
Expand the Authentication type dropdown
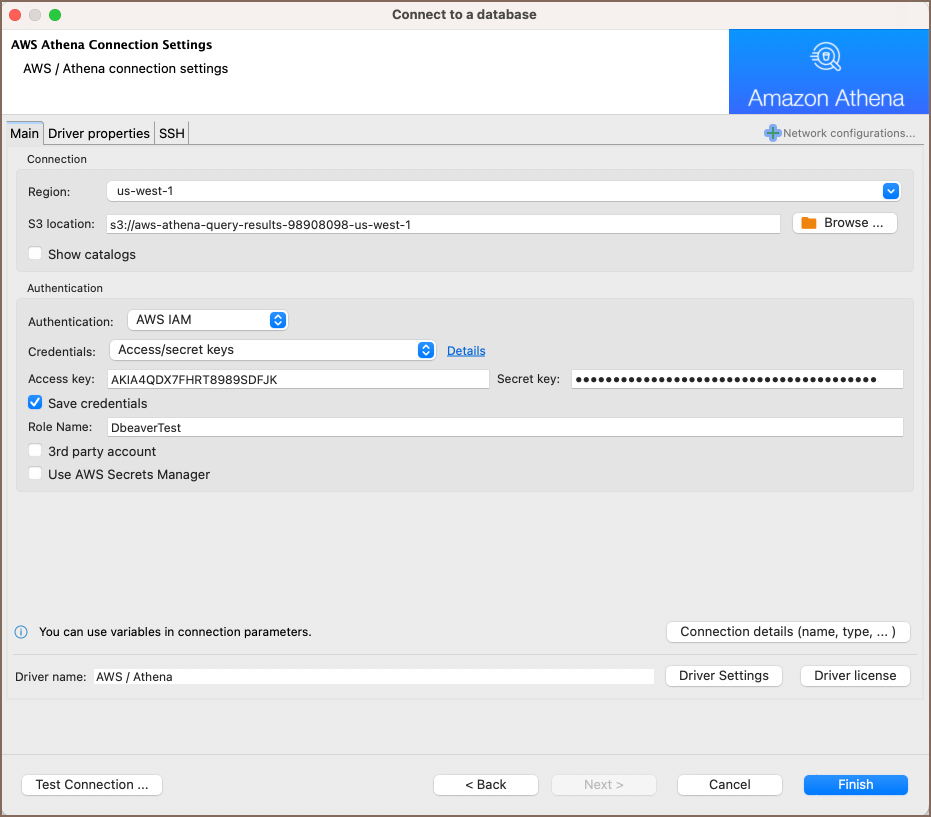pyautogui.click(x=278, y=320)
